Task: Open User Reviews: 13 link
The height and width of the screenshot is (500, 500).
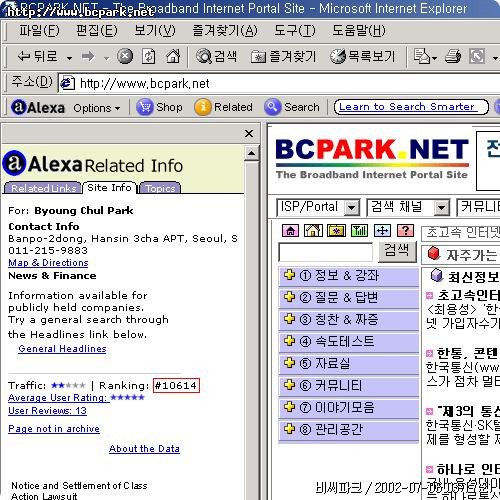Action: click(47, 410)
